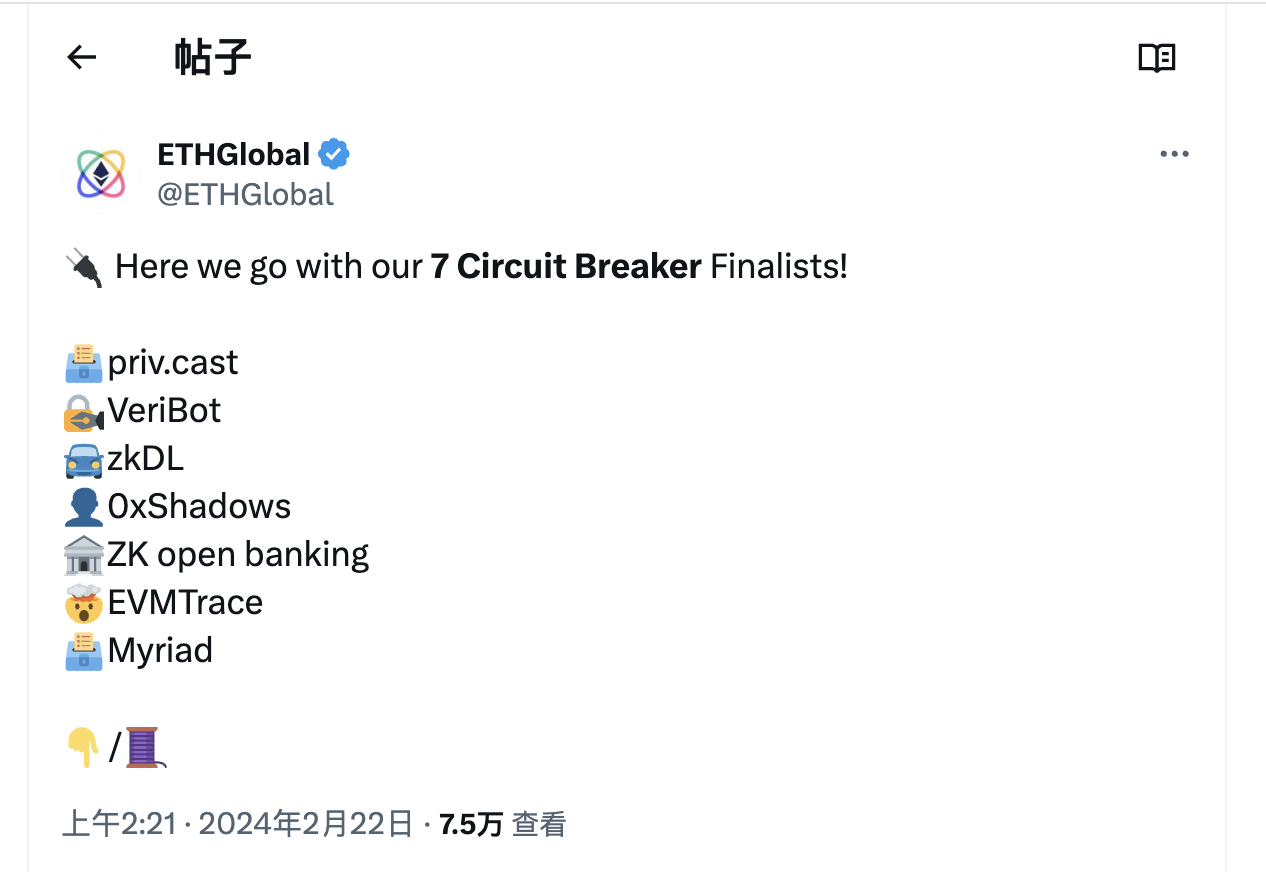The height and width of the screenshot is (872, 1266).
Task: Open the reader mode icon top right
Action: click(x=1157, y=57)
